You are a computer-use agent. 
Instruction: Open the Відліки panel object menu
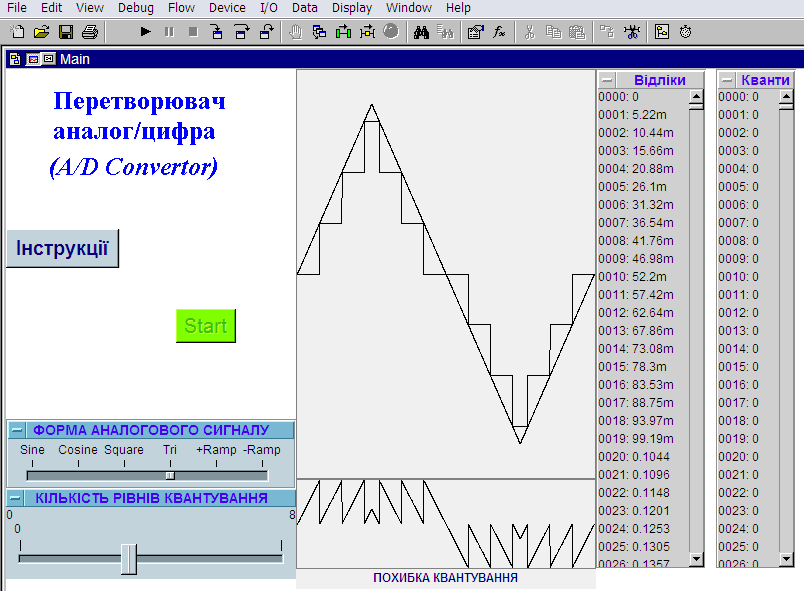coord(607,80)
